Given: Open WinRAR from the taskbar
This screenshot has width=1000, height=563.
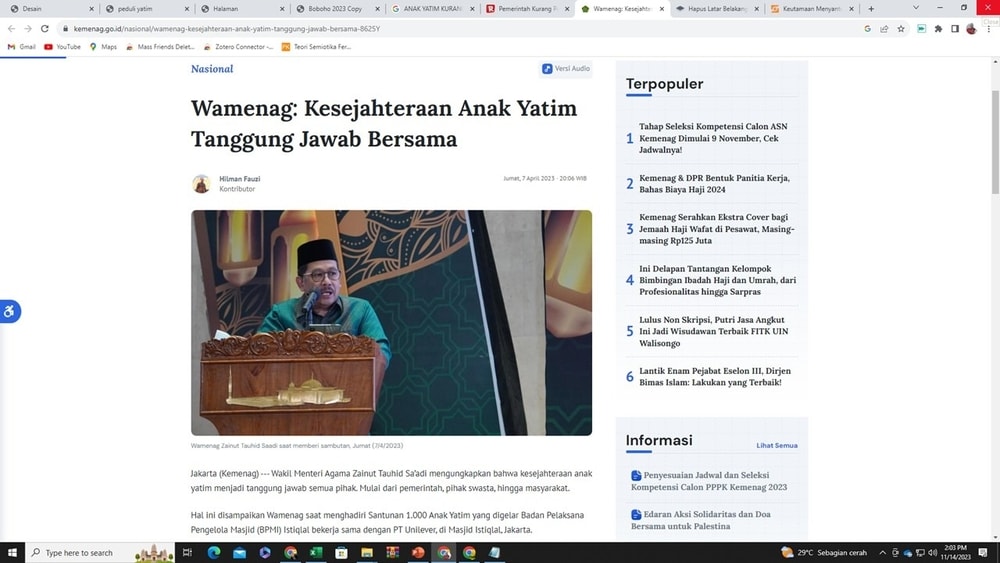Looking at the screenshot, I should [392, 553].
